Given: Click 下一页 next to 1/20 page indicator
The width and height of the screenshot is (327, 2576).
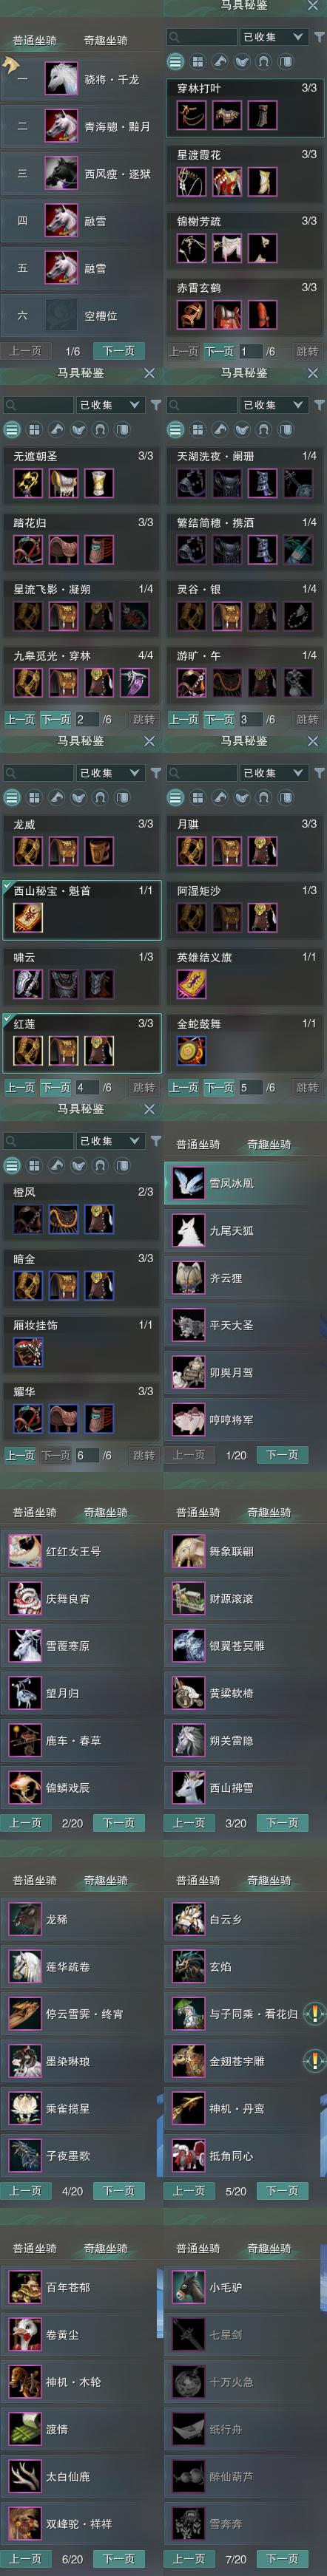Looking at the screenshot, I should click(x=282, y=1455).
